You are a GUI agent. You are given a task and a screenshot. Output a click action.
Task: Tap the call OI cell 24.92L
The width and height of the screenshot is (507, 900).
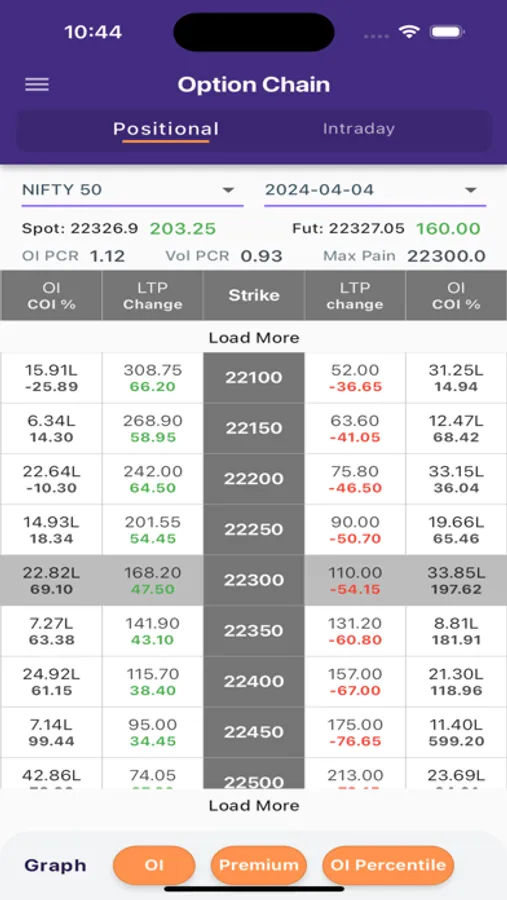51,681
